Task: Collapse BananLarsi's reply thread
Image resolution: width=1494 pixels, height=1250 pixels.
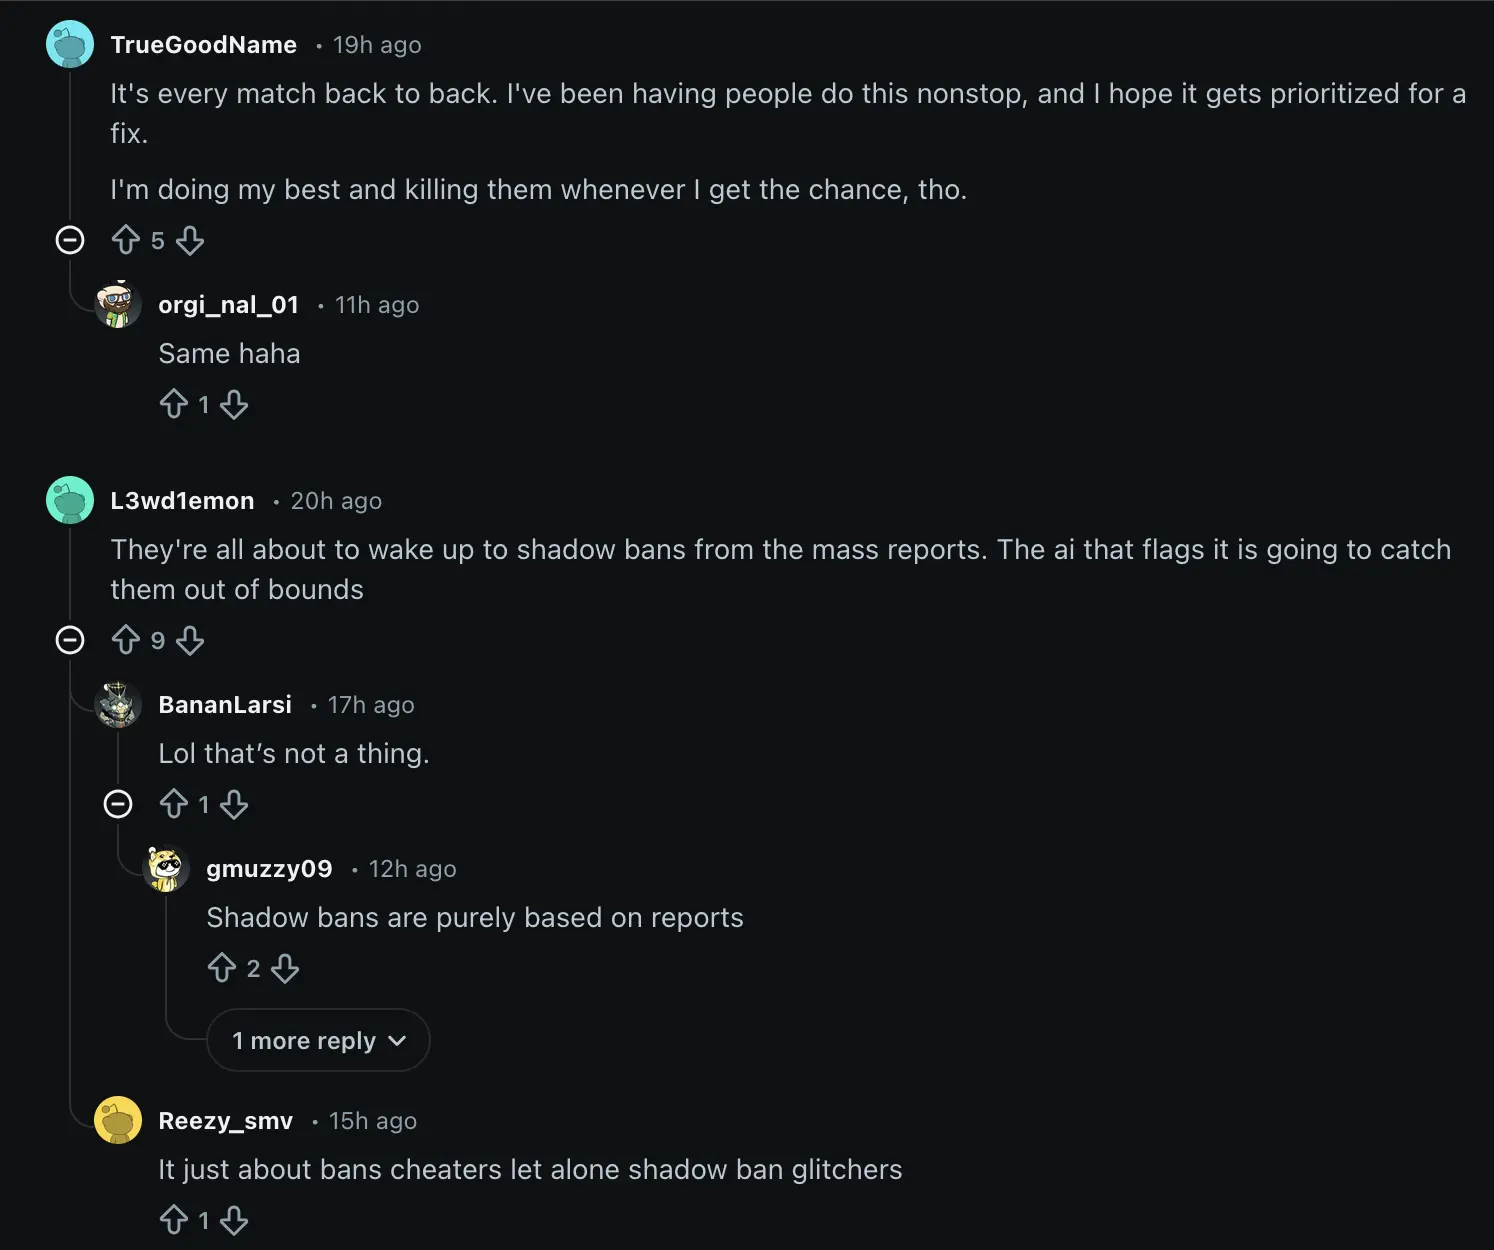Action: pos(118,804)
